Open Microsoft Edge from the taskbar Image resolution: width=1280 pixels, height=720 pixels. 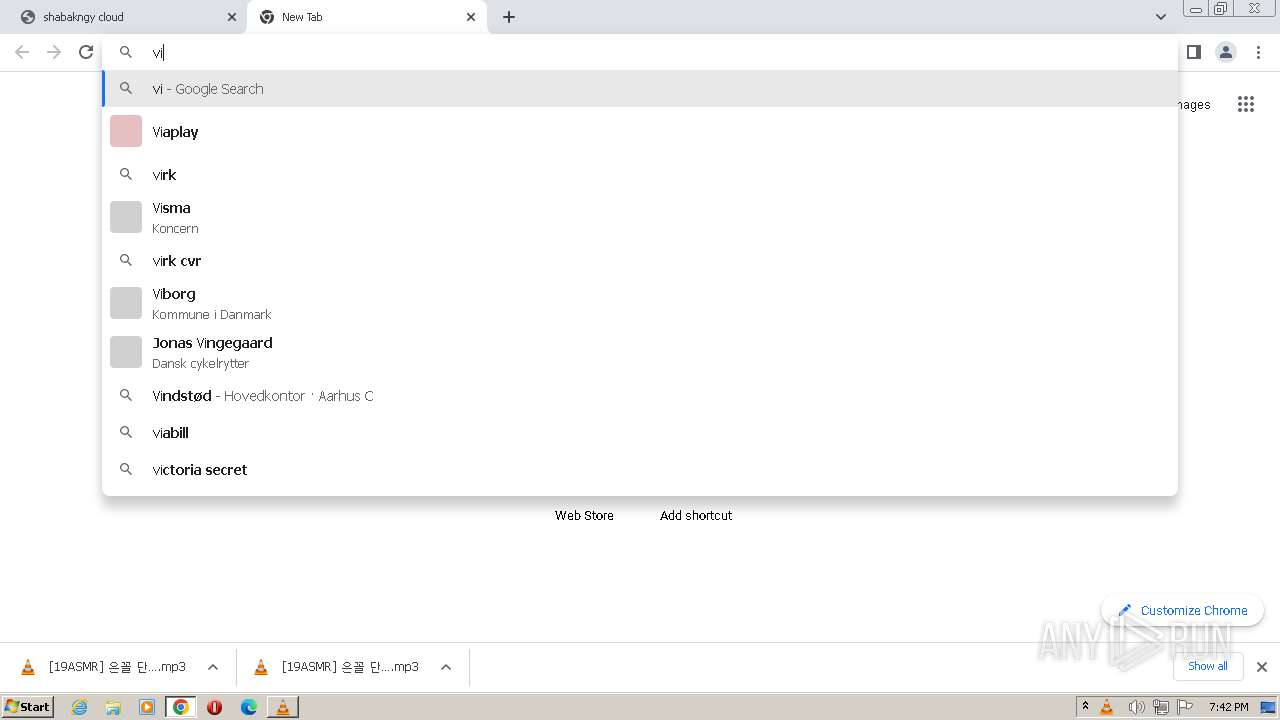[249, 707]
